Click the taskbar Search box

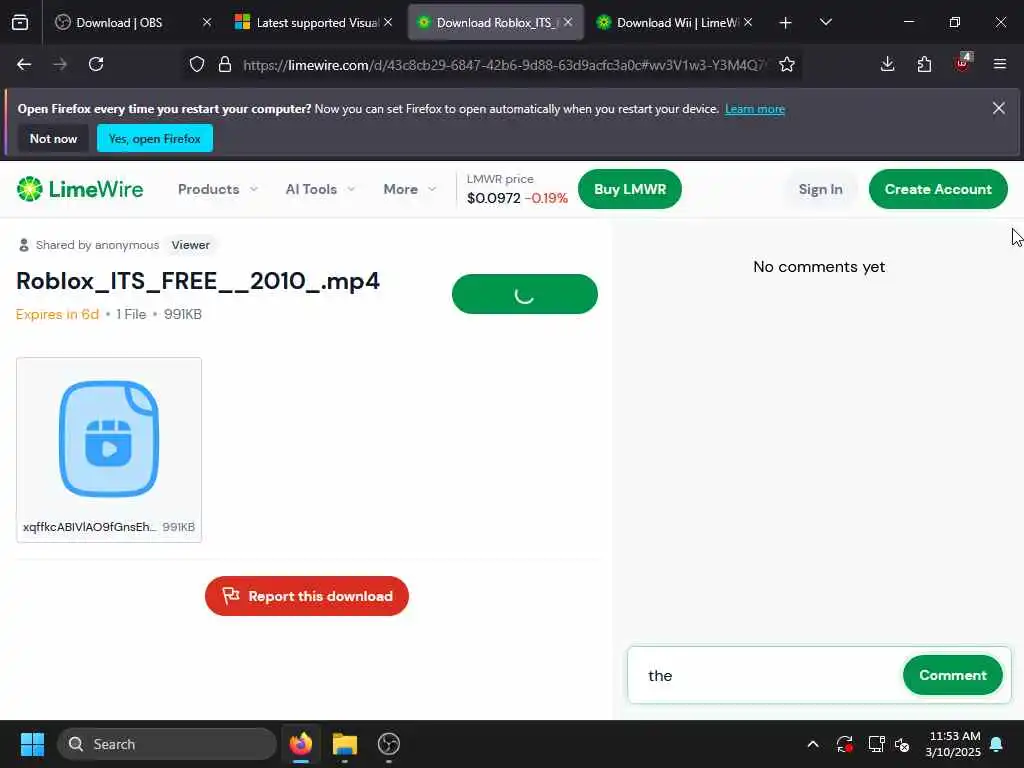click(167, 744)
